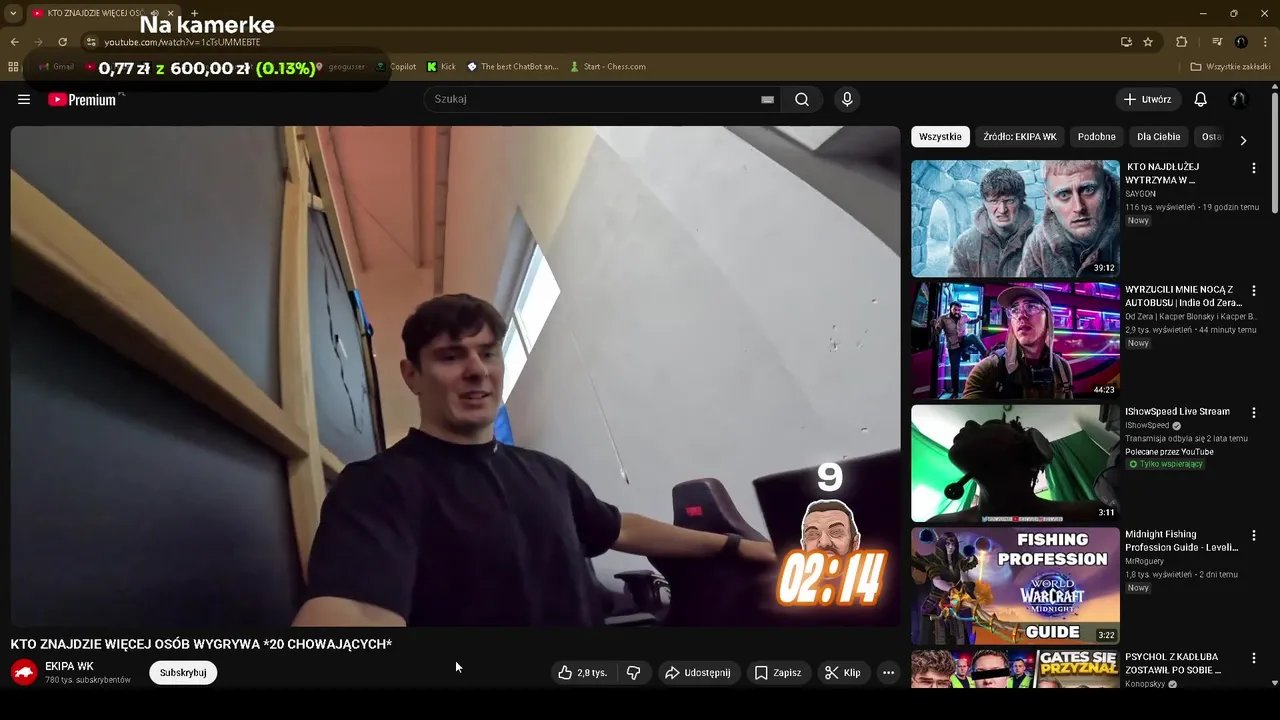The width and height of the screenshot is (1280, 720).
Task: Like the video with thumbs up
Action: (583, 673)
